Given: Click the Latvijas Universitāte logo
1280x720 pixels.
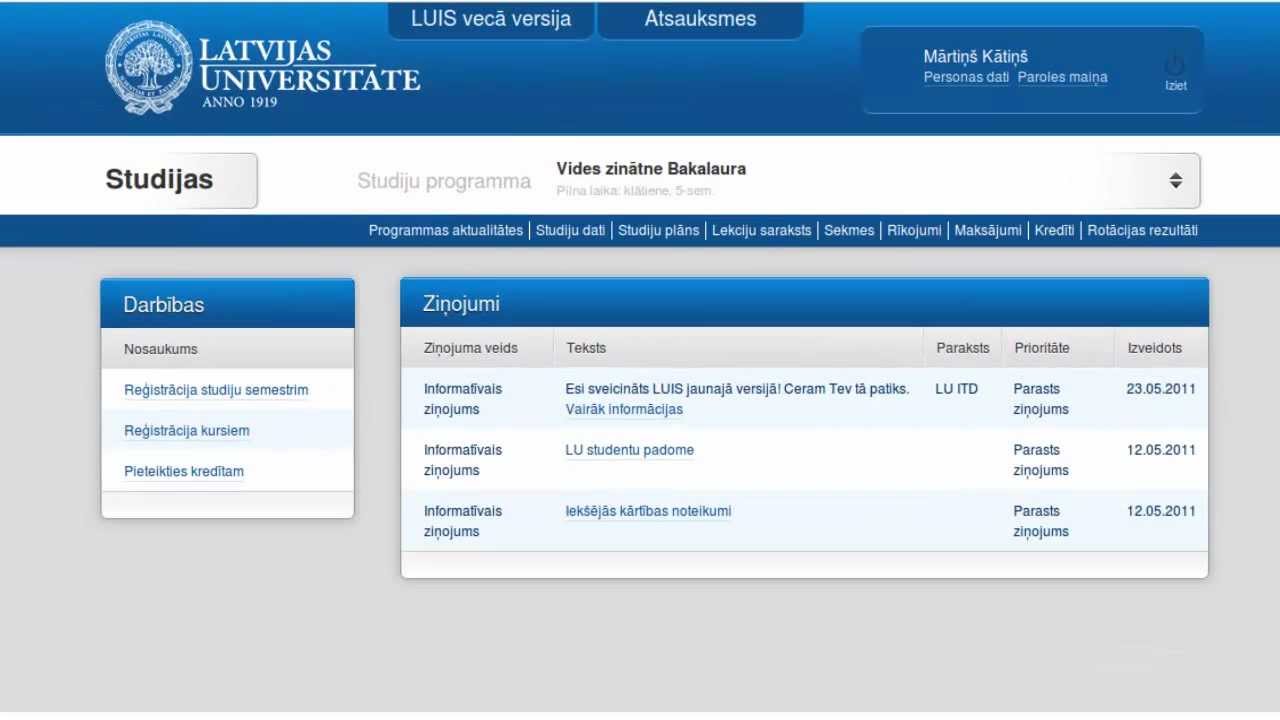Looking at the screenshot, I should (x=262, y=67).
